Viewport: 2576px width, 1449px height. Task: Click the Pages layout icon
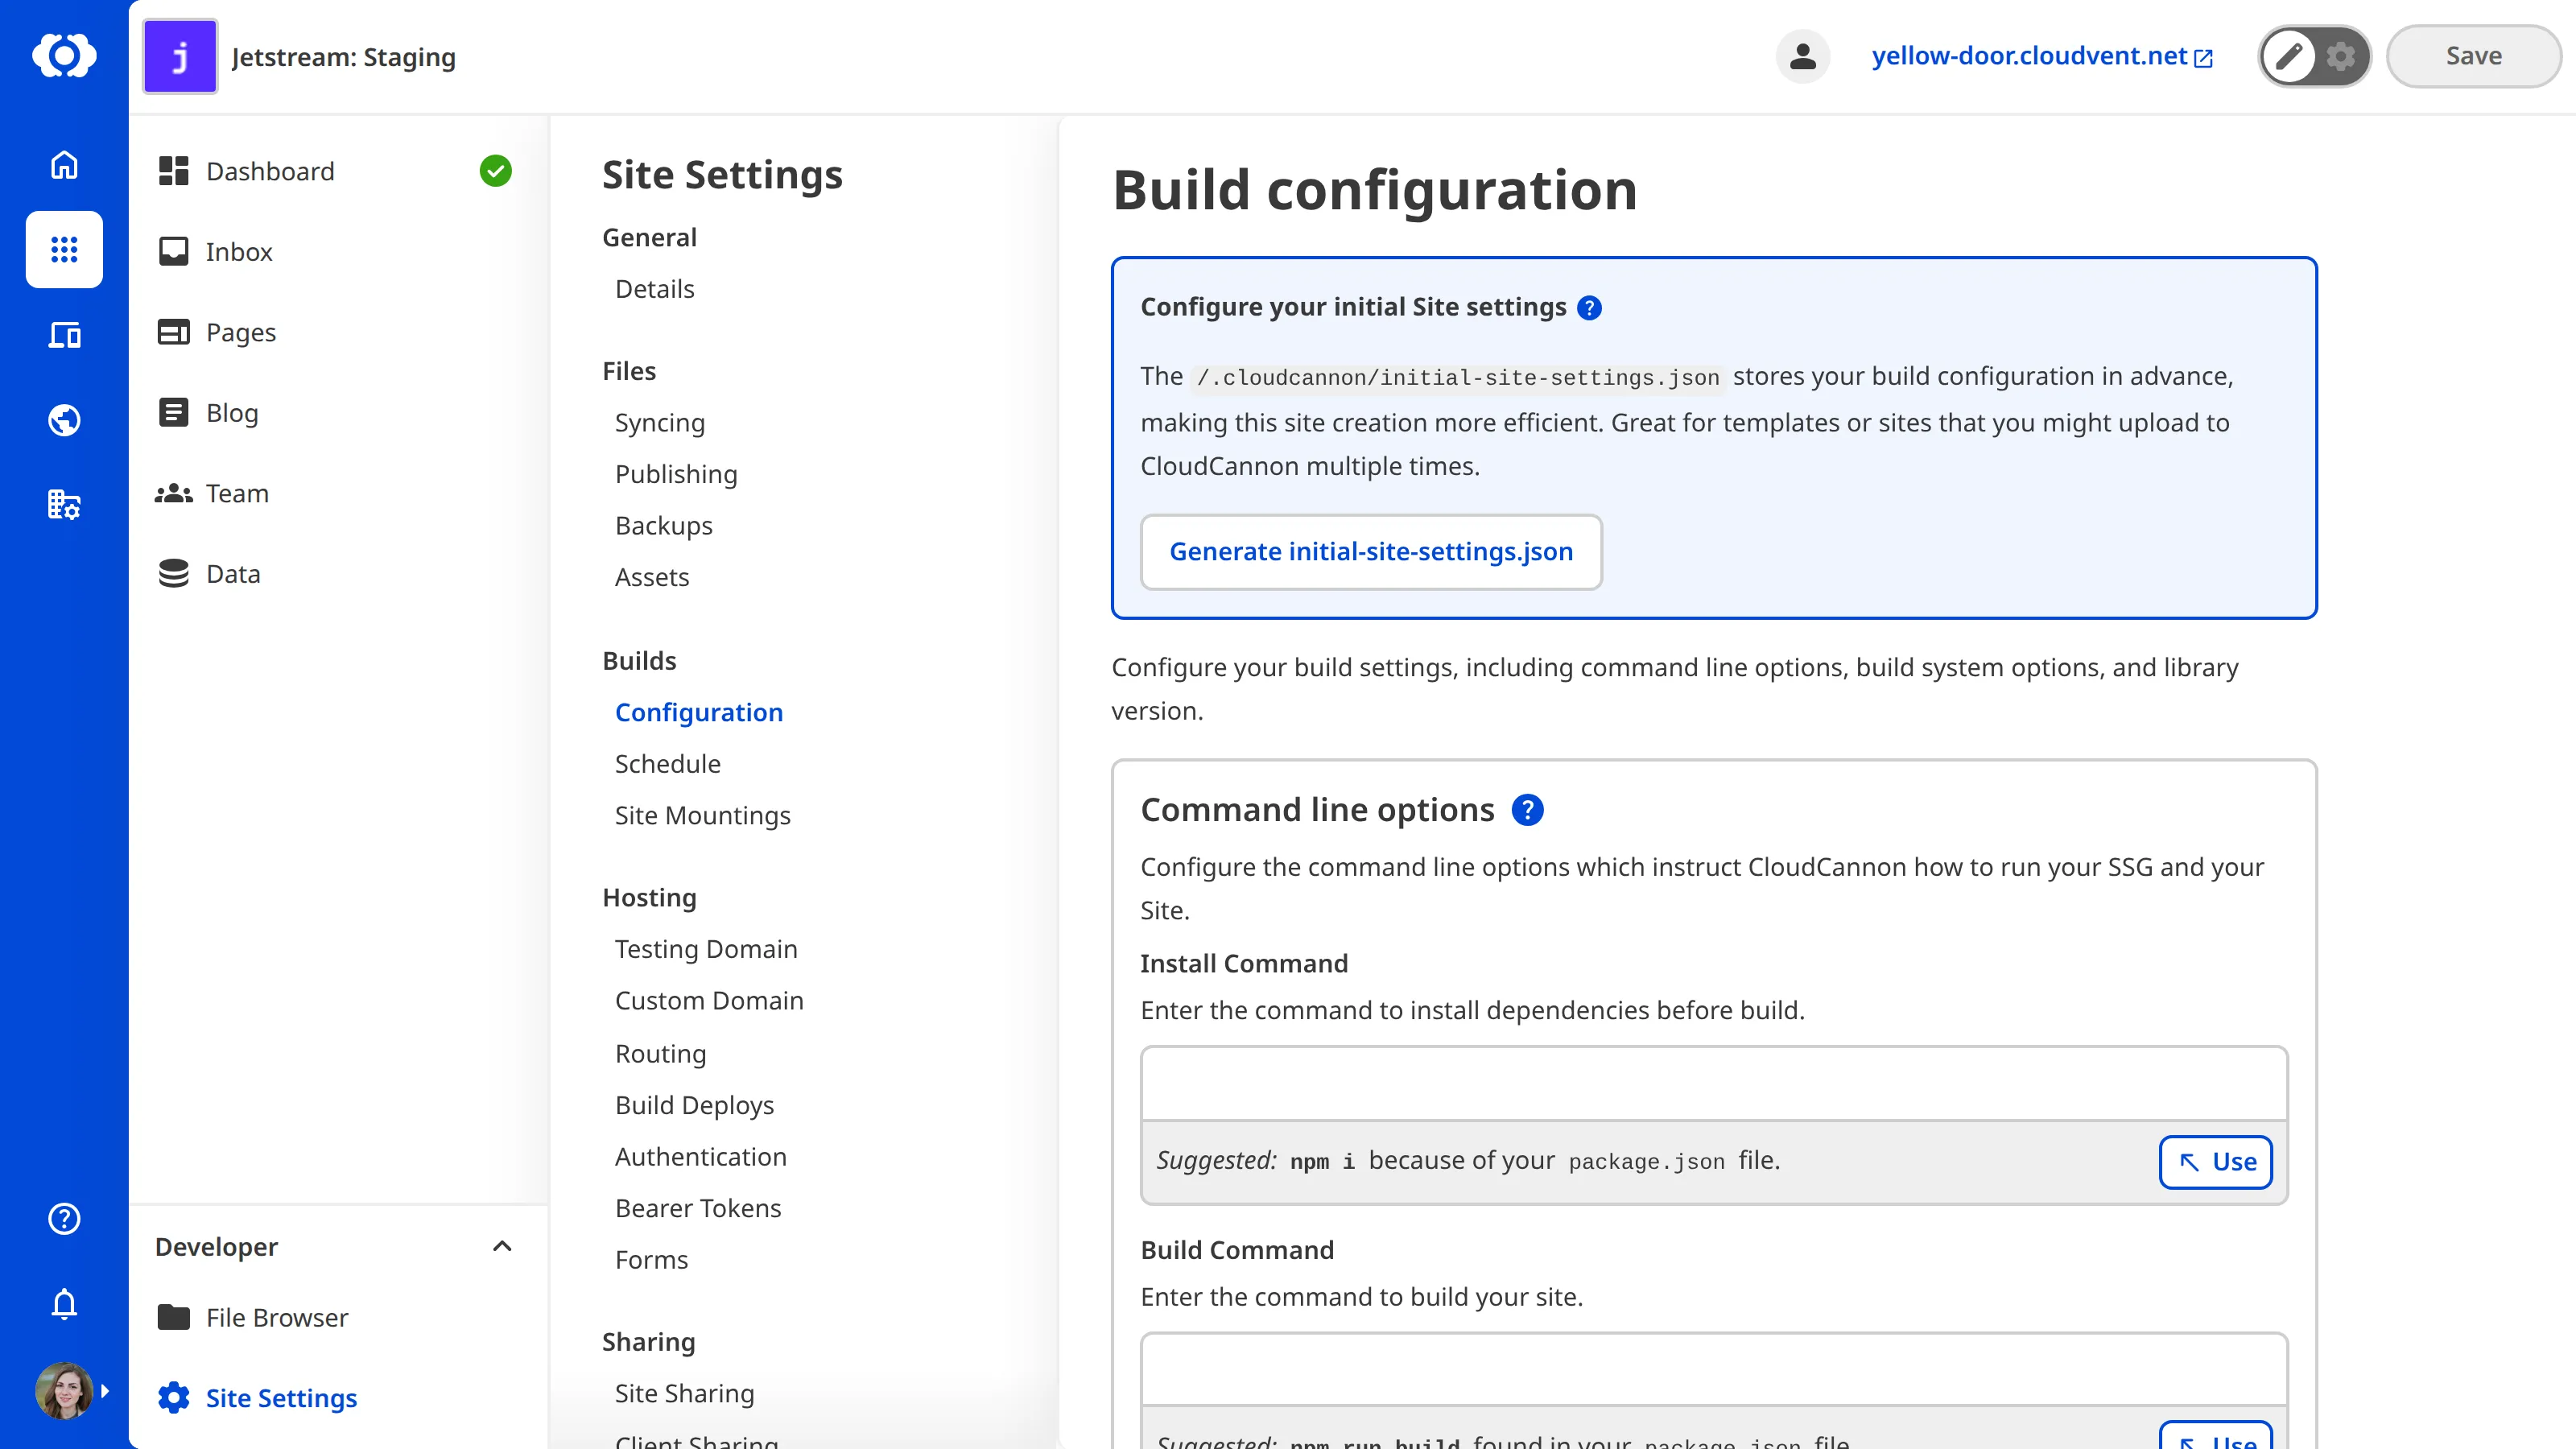(x=174, y=332)
